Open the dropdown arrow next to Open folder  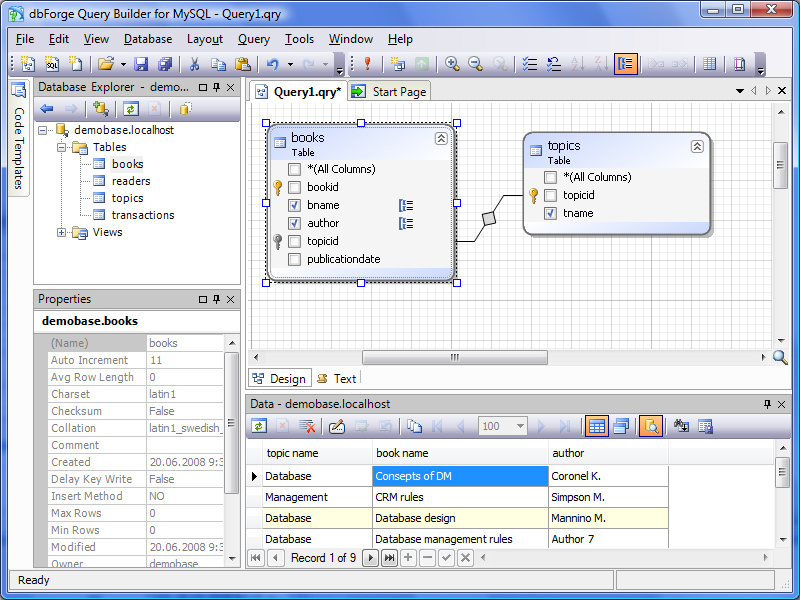point(123,64)
